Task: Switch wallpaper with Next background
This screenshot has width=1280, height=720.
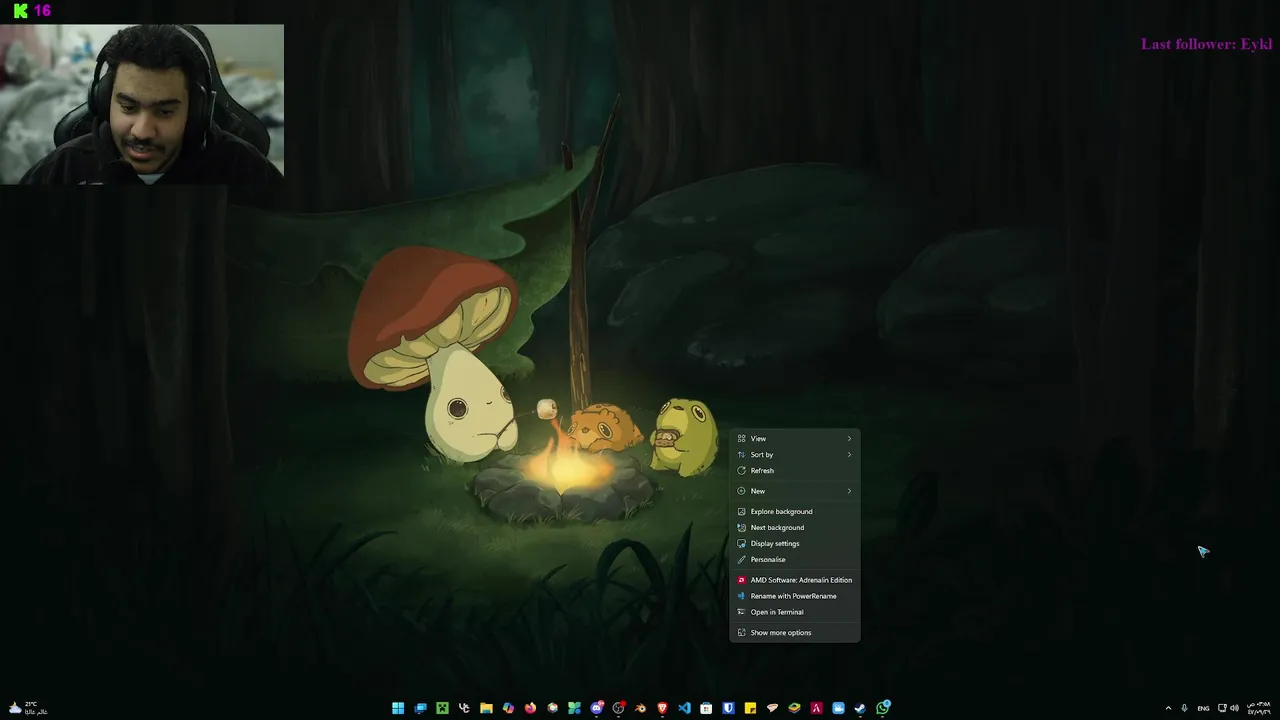Action: [795, 527]
